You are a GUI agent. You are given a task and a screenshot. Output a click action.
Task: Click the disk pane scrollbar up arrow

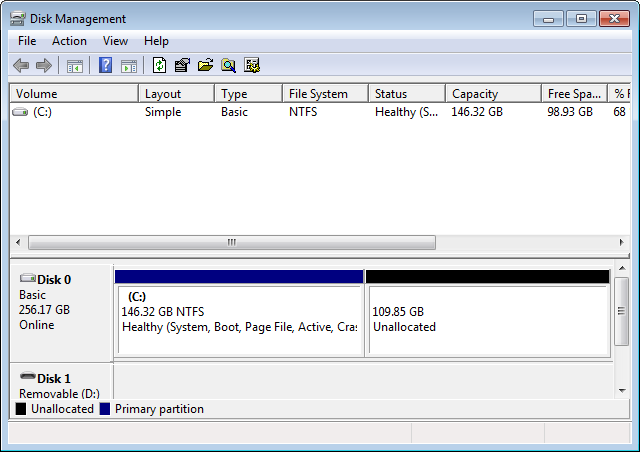coord(622,268)
